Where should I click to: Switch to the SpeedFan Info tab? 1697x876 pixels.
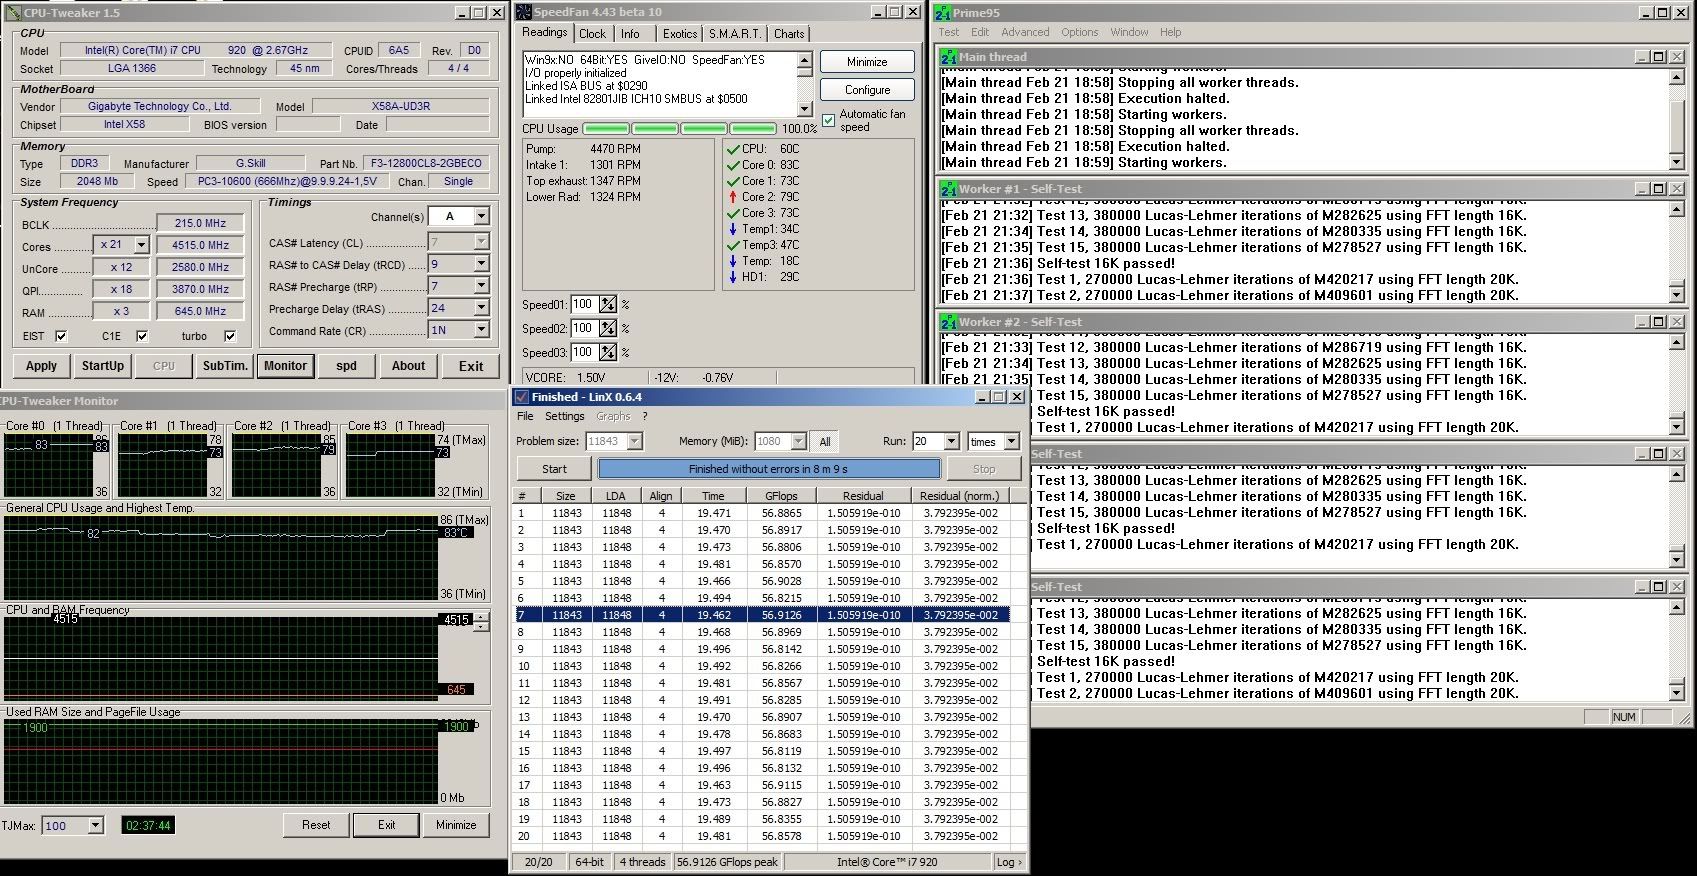(x=630, y=34)
